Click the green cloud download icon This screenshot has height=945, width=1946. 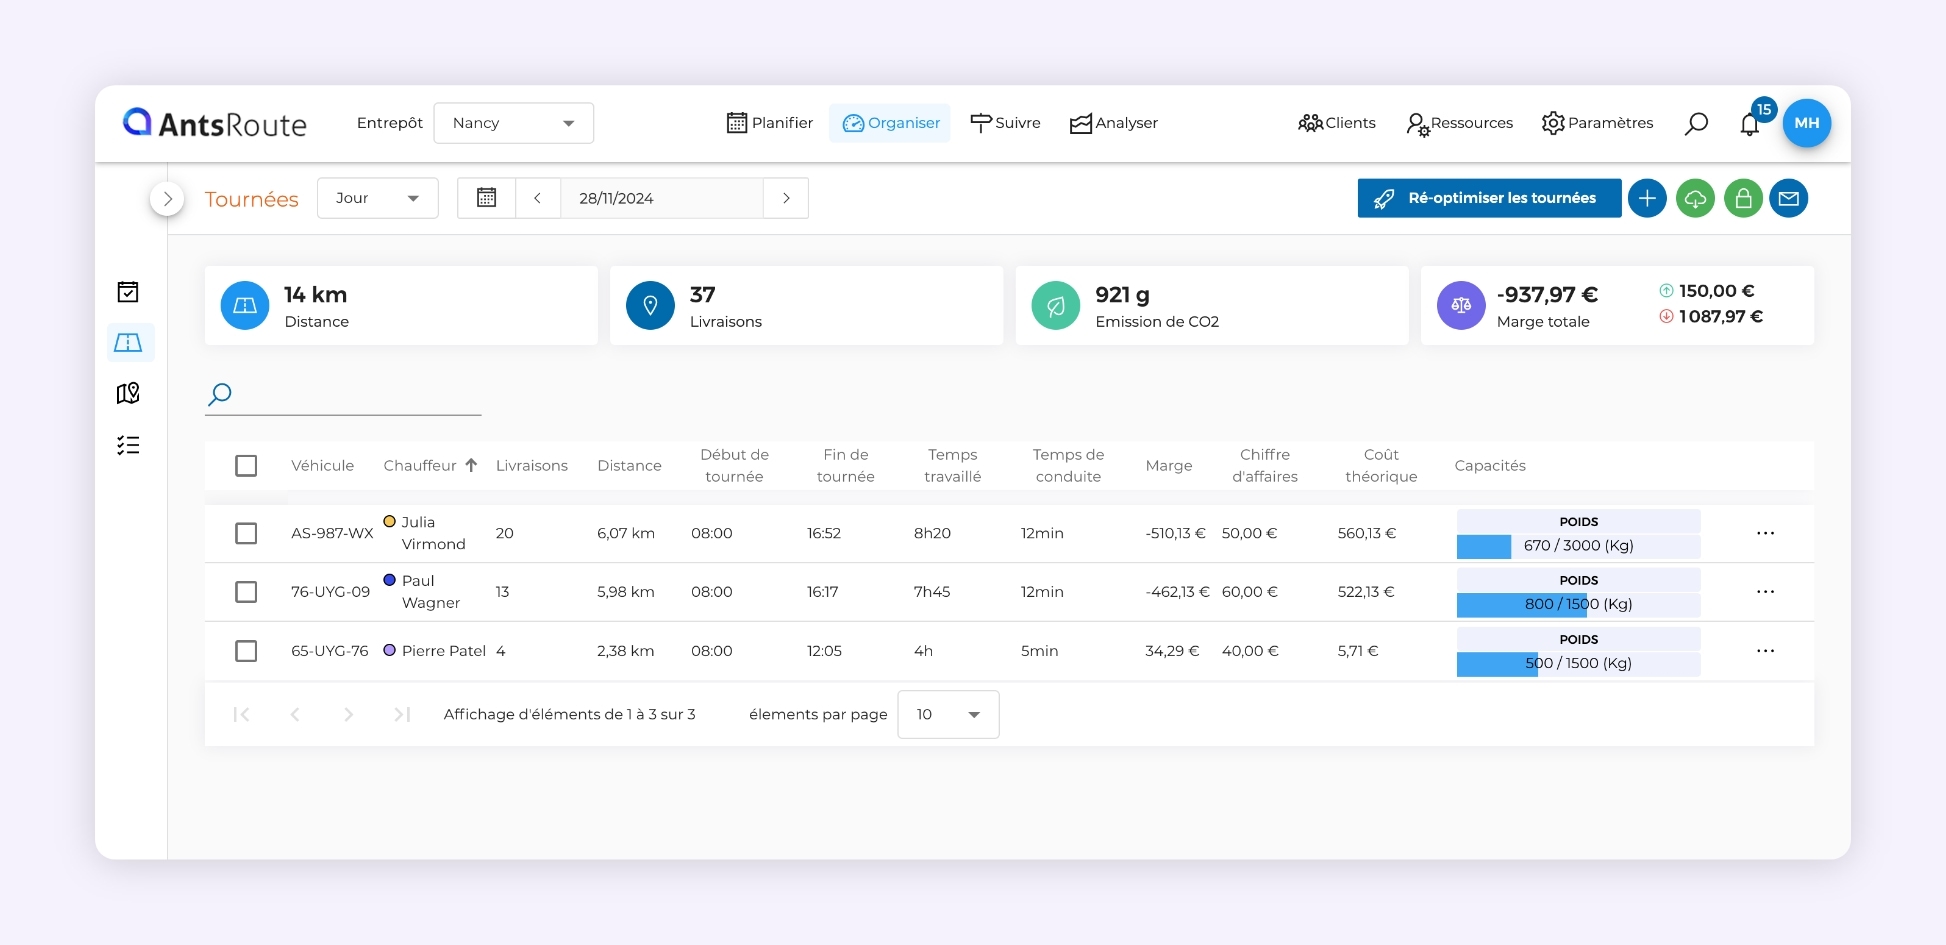(x=1695, y=199)
